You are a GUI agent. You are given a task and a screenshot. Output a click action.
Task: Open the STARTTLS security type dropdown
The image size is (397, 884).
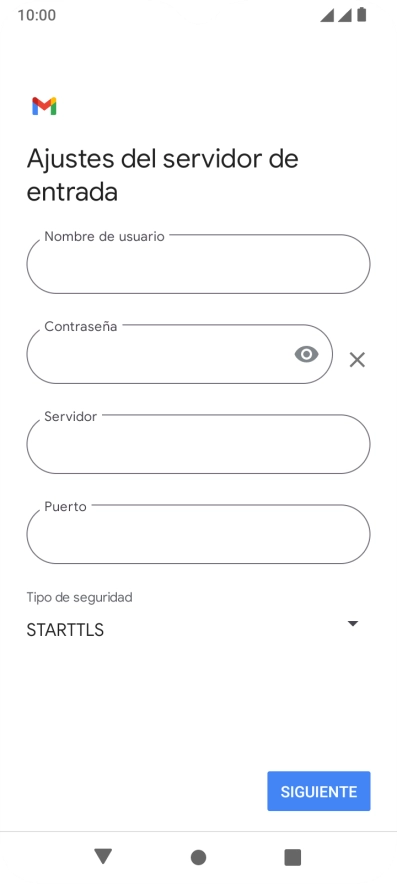pyautogui.click(x=193, y=630)
